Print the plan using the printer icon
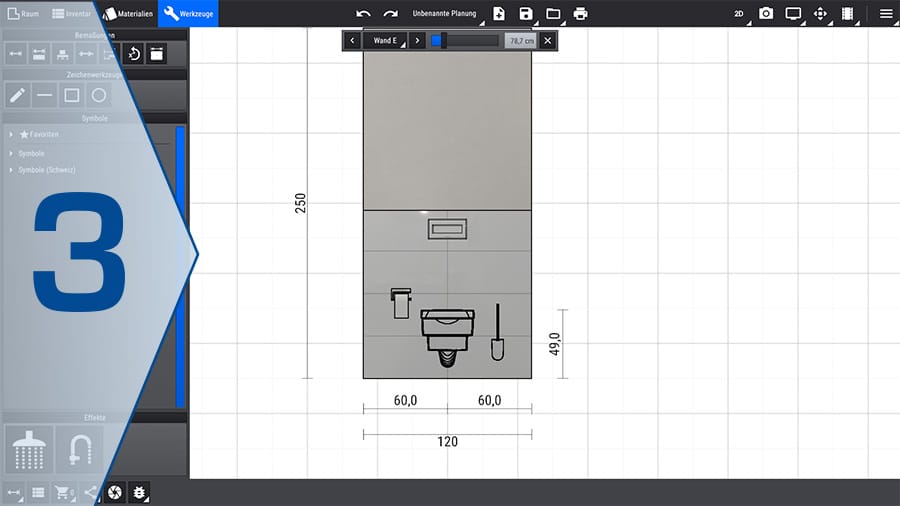The height and width of the screenshot is (506, 900). click(580, 13)
